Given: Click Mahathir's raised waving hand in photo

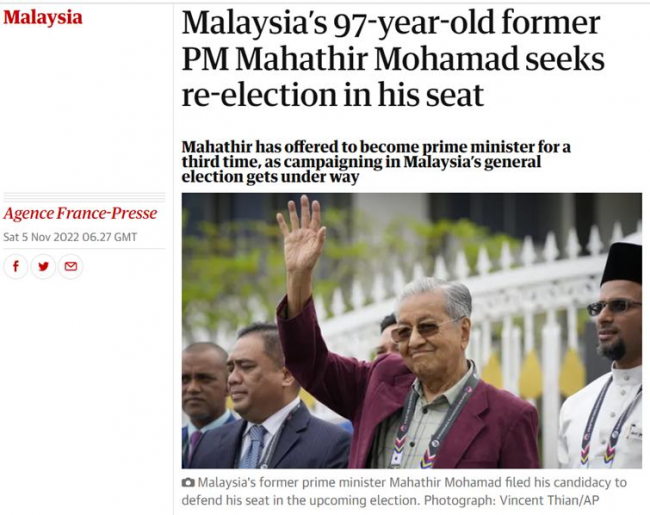Looking at the screenshot, I should click(300, 237).
